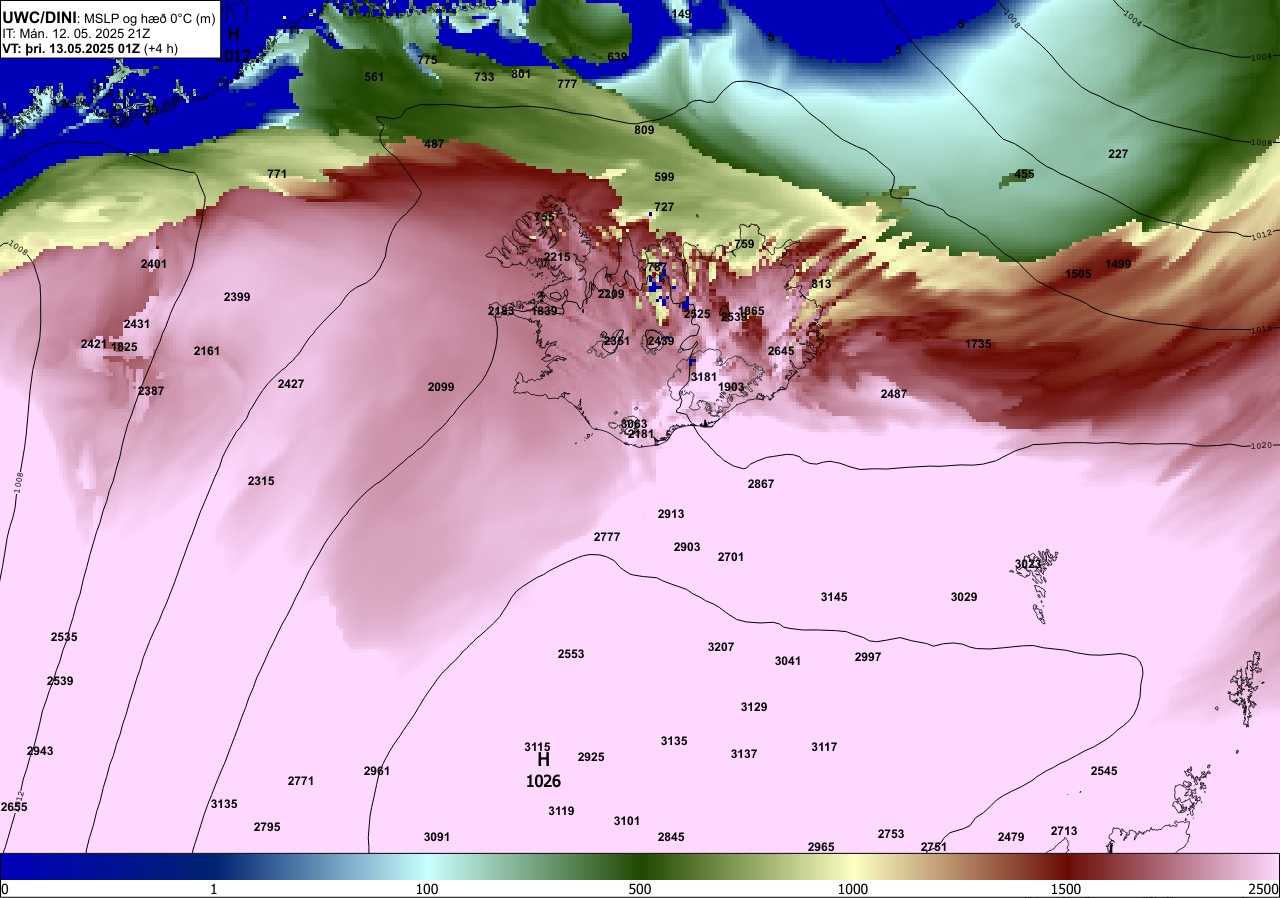Select the map value 3041
The image size is (1280, 898).
tap(788, 661)
